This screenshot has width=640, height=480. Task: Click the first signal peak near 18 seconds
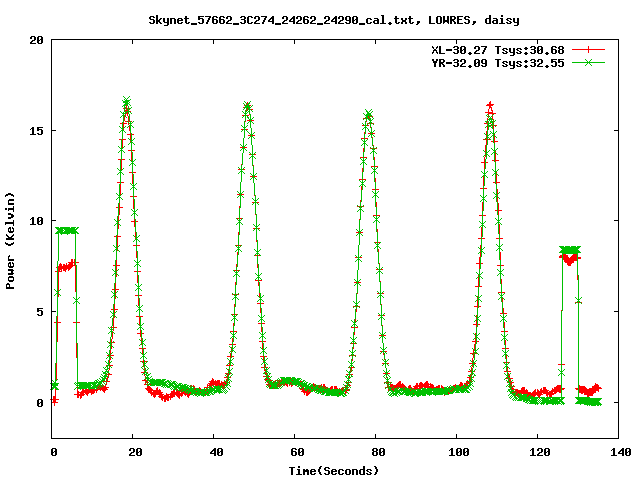point(127,101)
